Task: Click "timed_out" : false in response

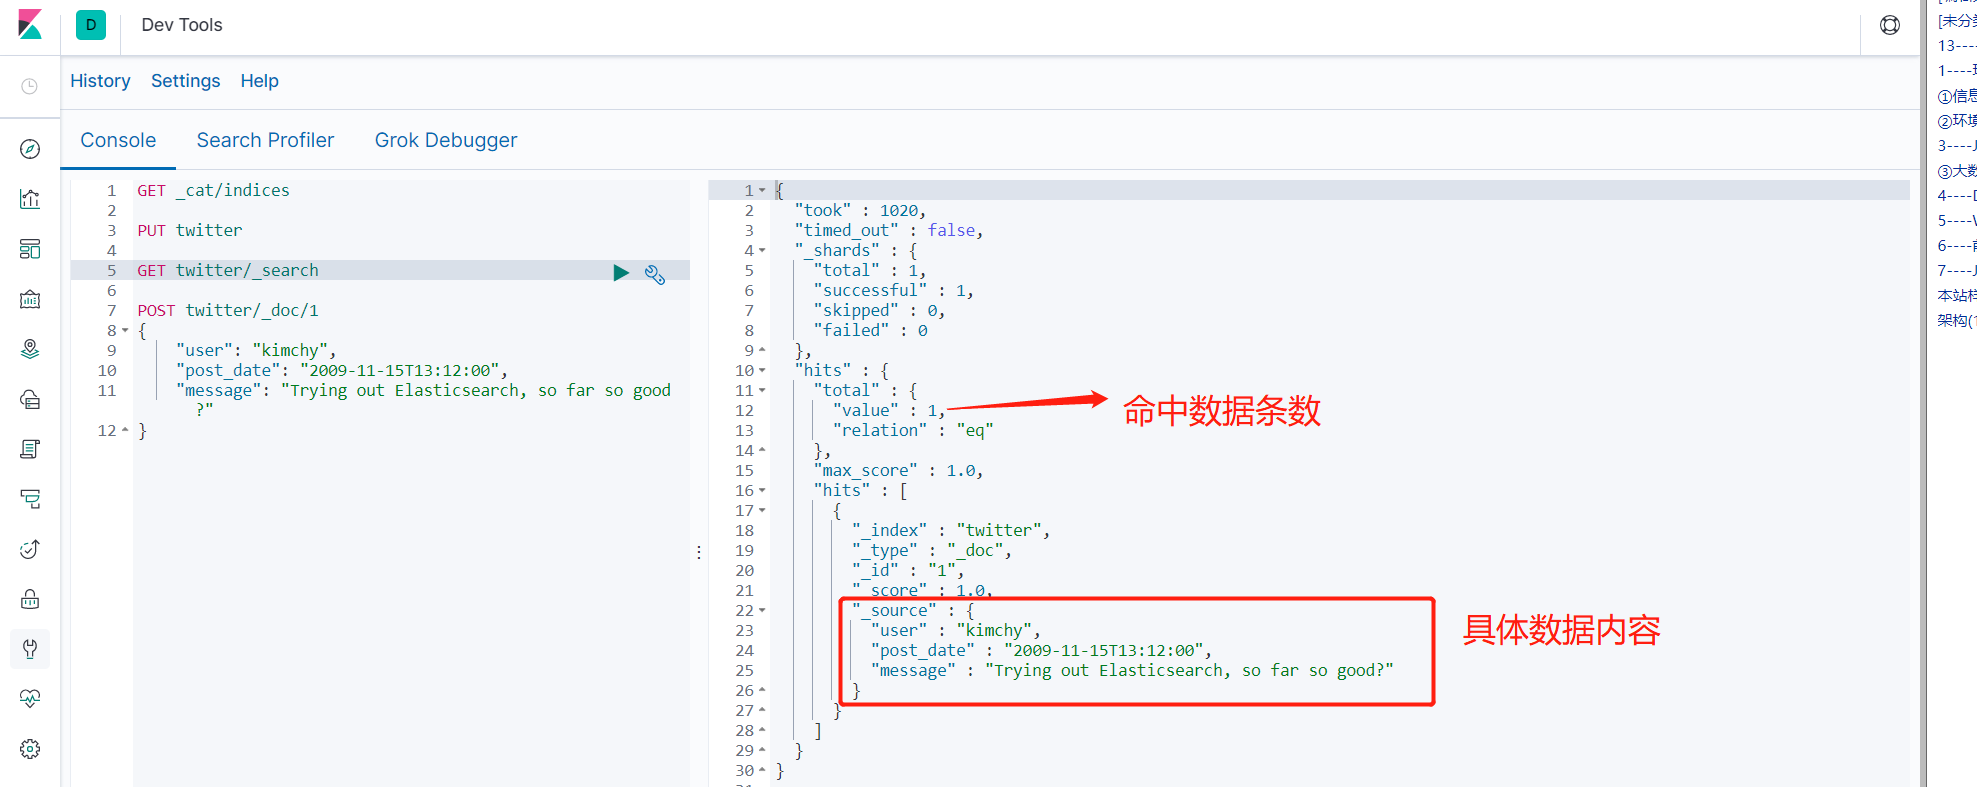Action: [x=889, y=230]
